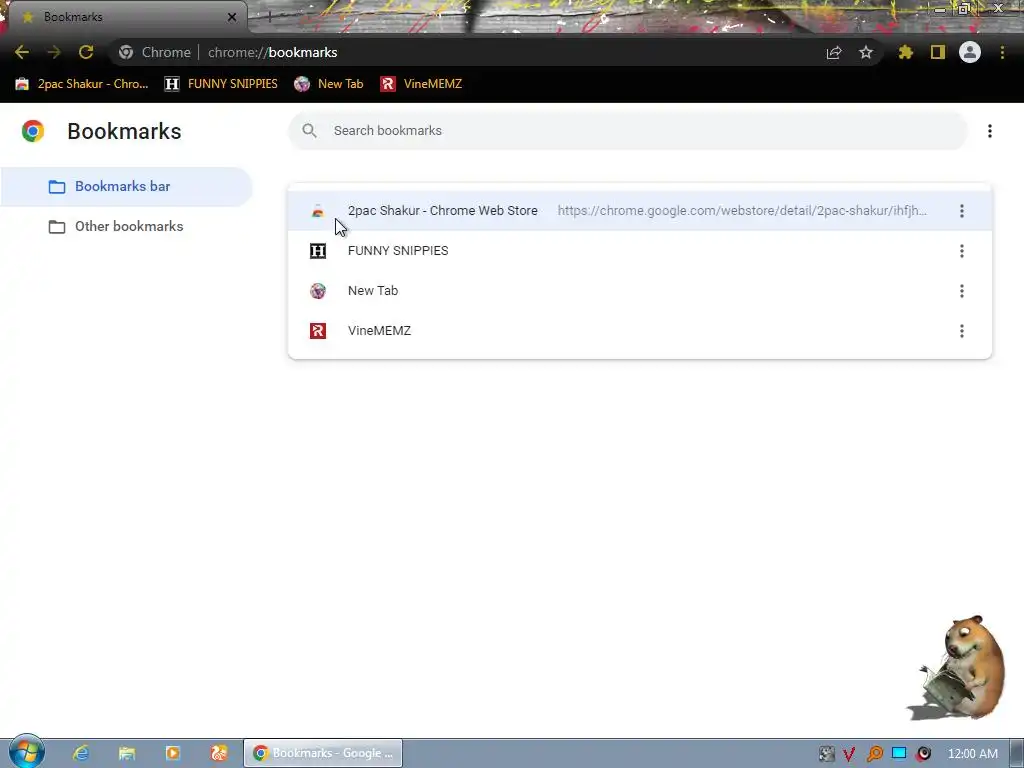
Task: Open New Tab from the bookmarks bar
Action: (x=329, y=84)
